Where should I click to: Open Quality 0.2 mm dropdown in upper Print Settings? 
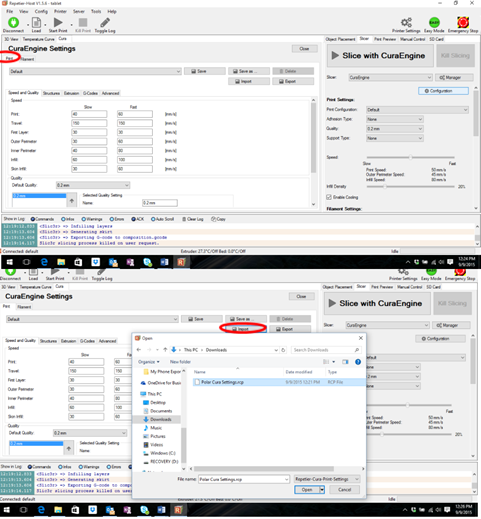[x=395, y=129]
